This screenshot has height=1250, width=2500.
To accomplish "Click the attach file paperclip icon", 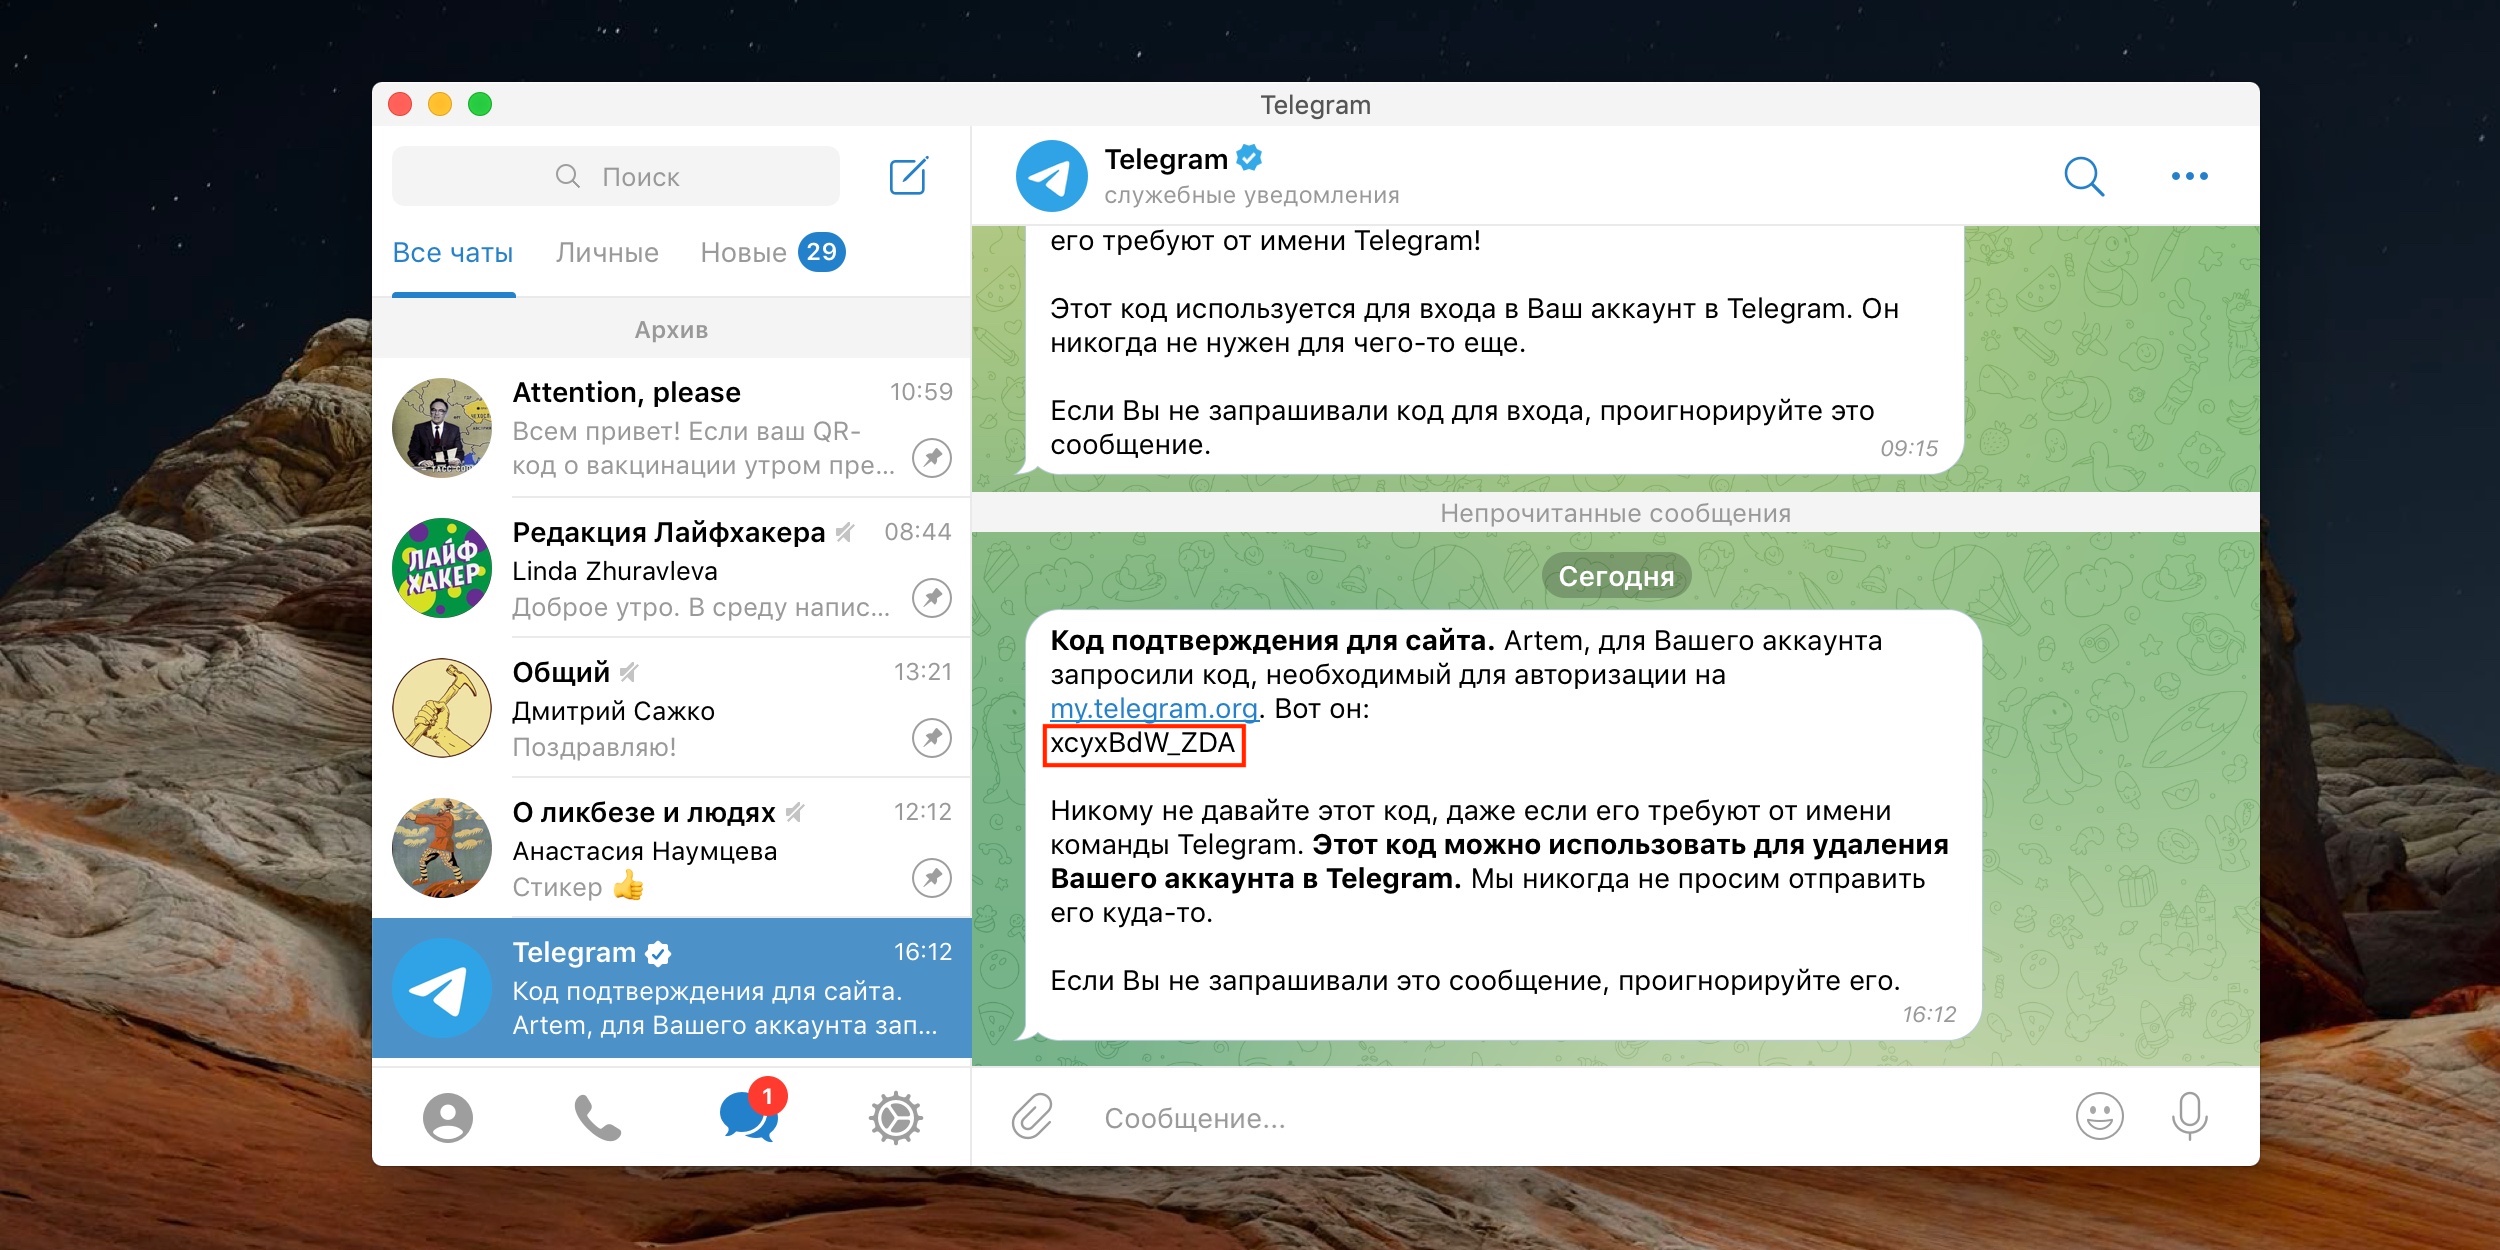I will [1032, 1116].
